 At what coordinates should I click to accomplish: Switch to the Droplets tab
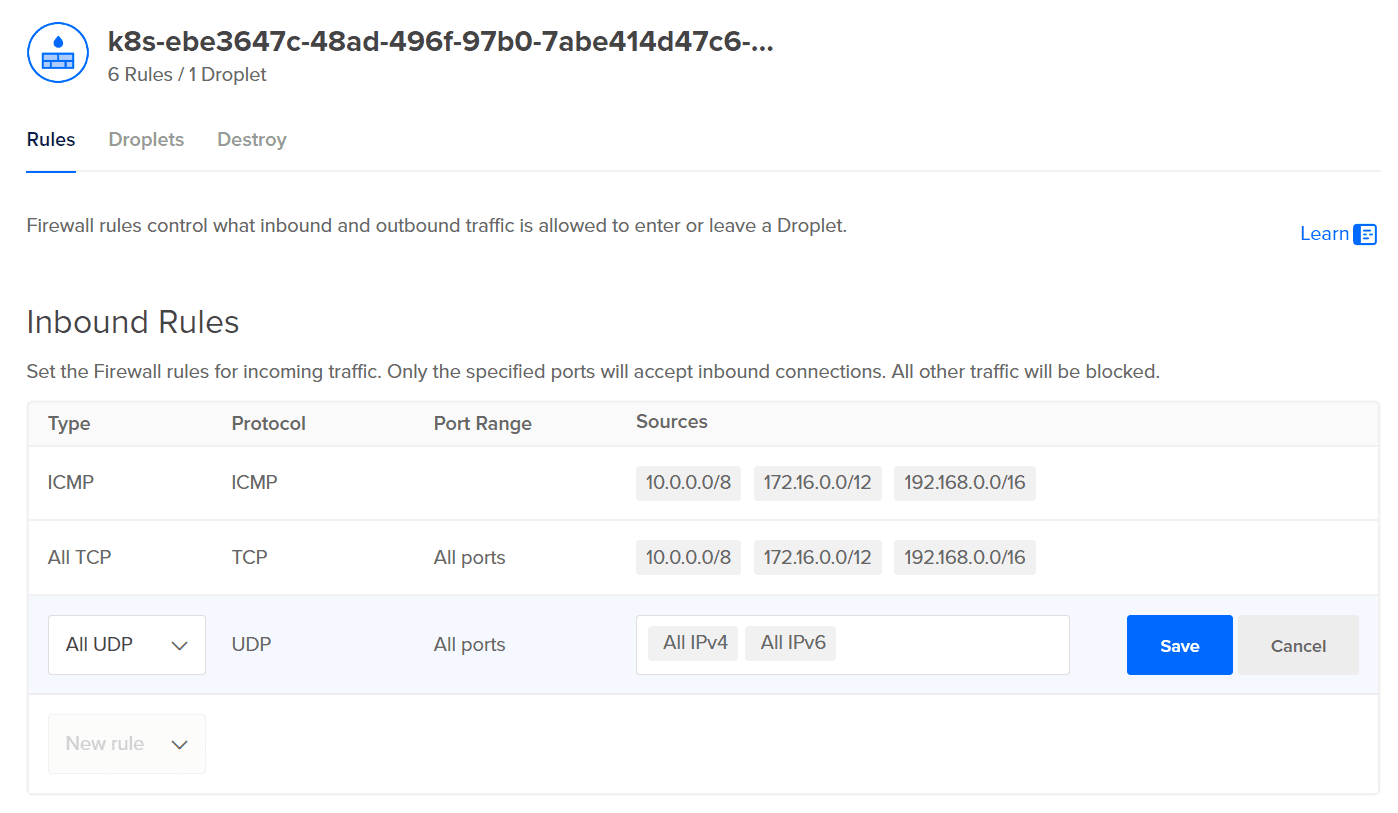[146, 140]
